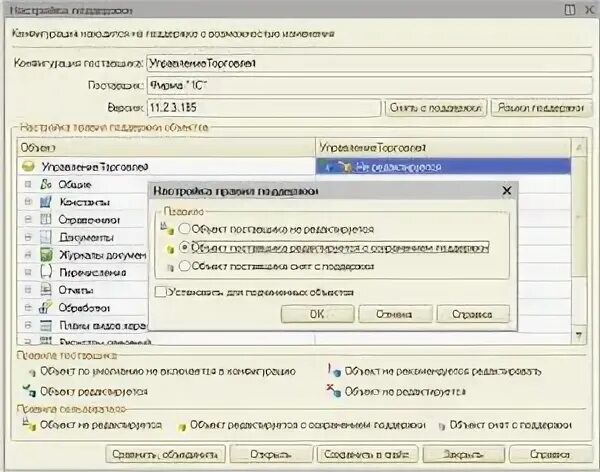Click the scrollbar down arrow of the object table

[579, 335]
